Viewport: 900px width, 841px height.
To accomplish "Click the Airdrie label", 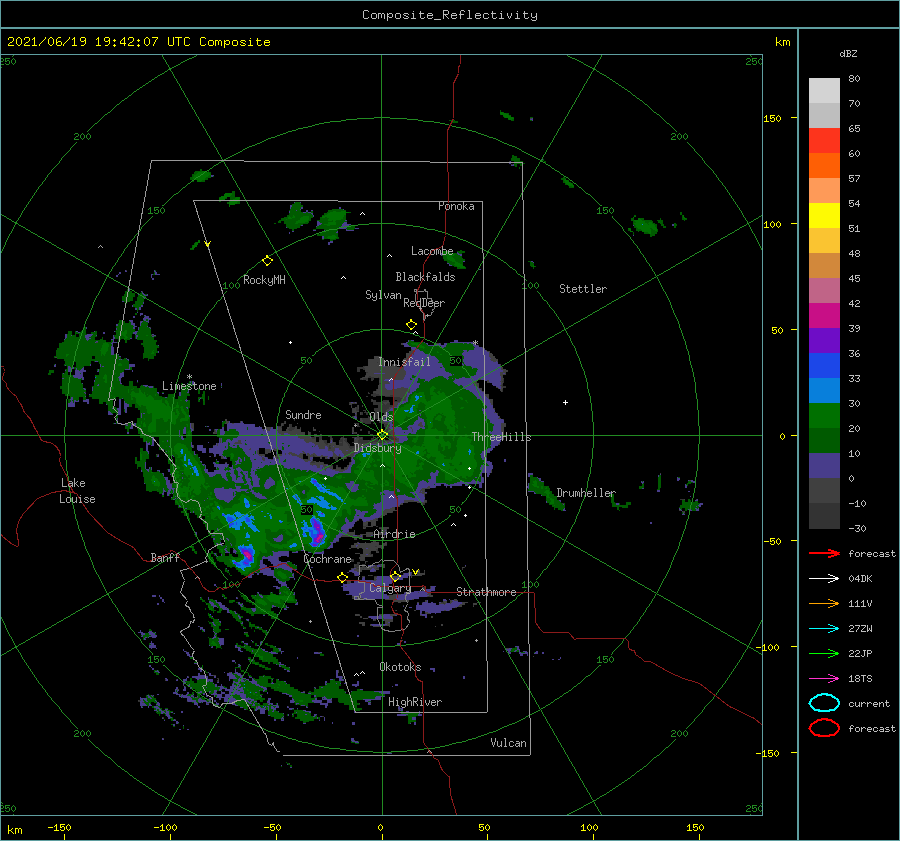I will [394, 534].
